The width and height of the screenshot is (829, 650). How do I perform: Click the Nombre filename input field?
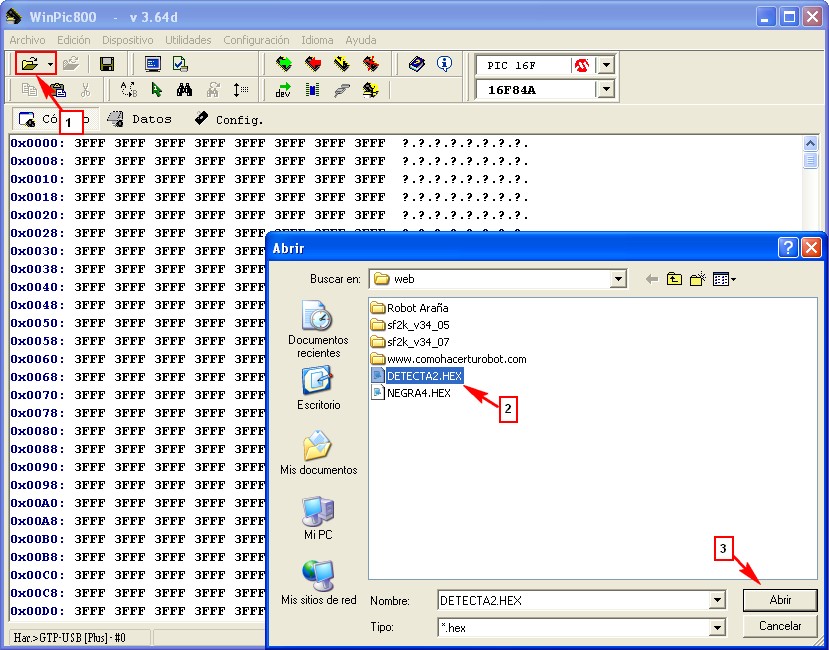pos(573,600)
